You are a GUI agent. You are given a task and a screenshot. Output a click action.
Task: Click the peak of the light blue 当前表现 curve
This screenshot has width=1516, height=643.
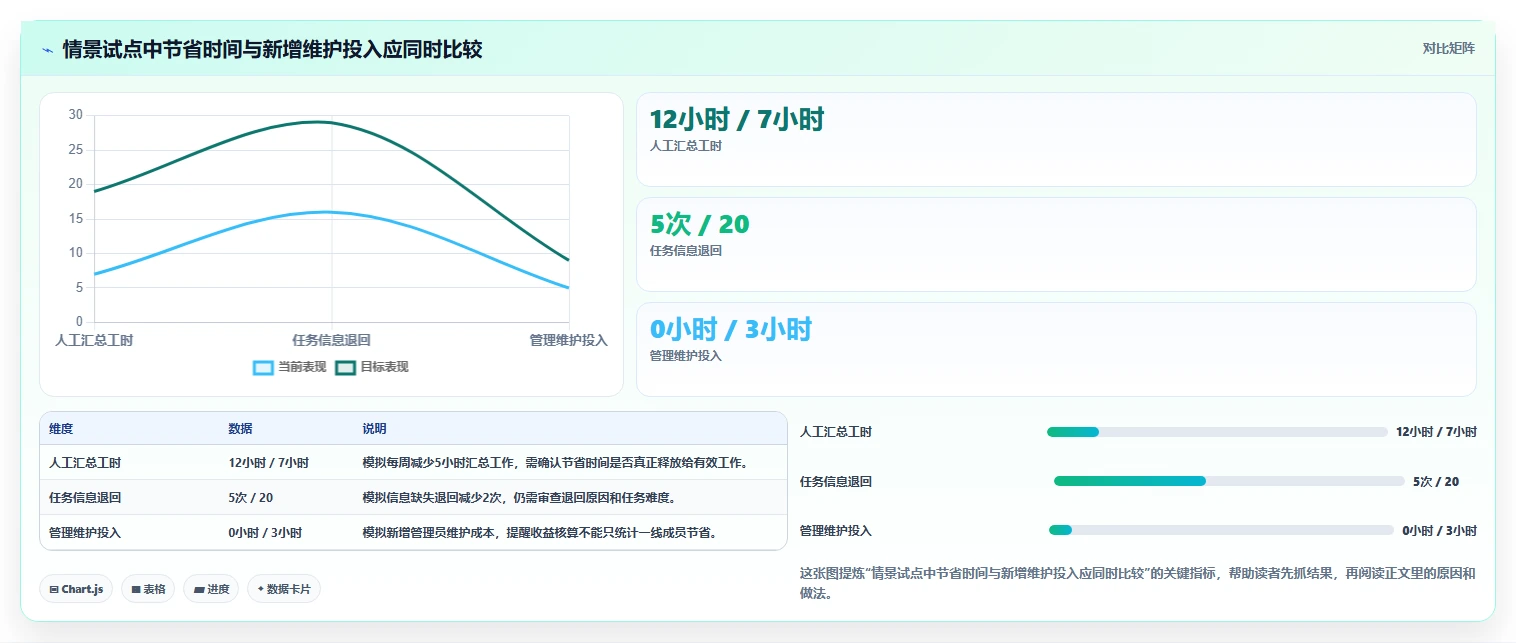pyautogui.click(x=326, y=211)
